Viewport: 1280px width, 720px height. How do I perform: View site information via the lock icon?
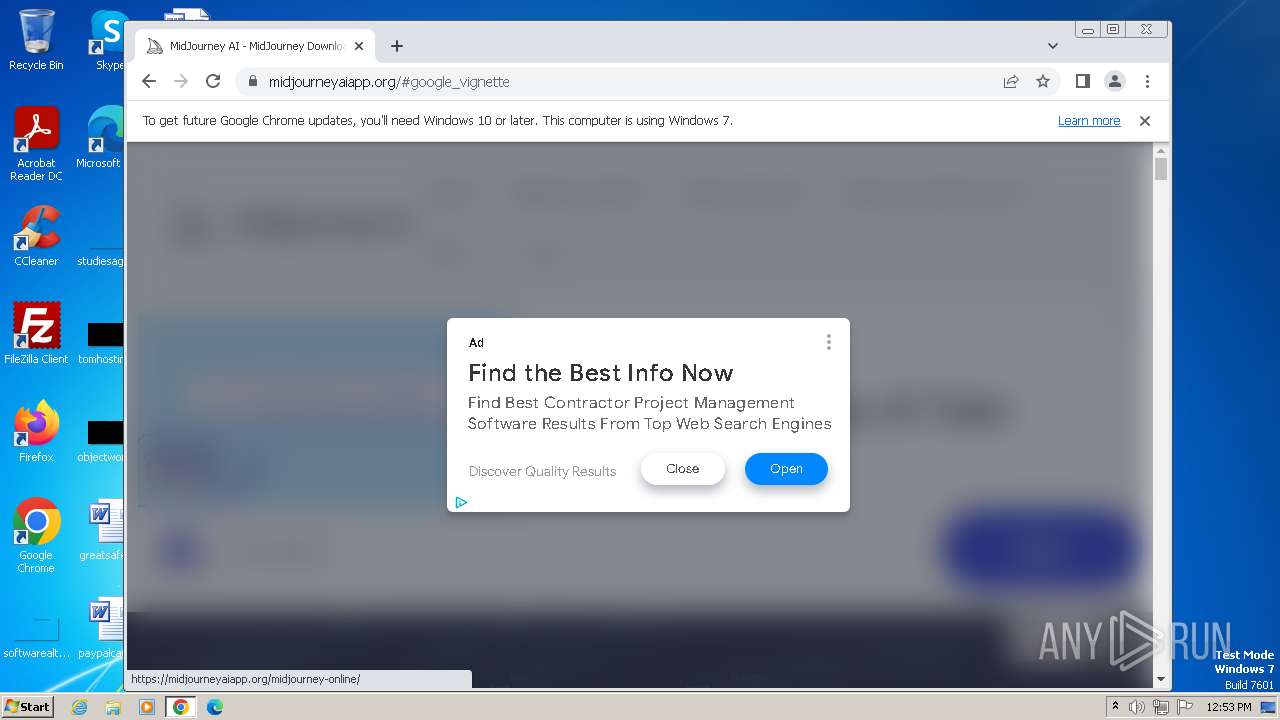[252, 82]
